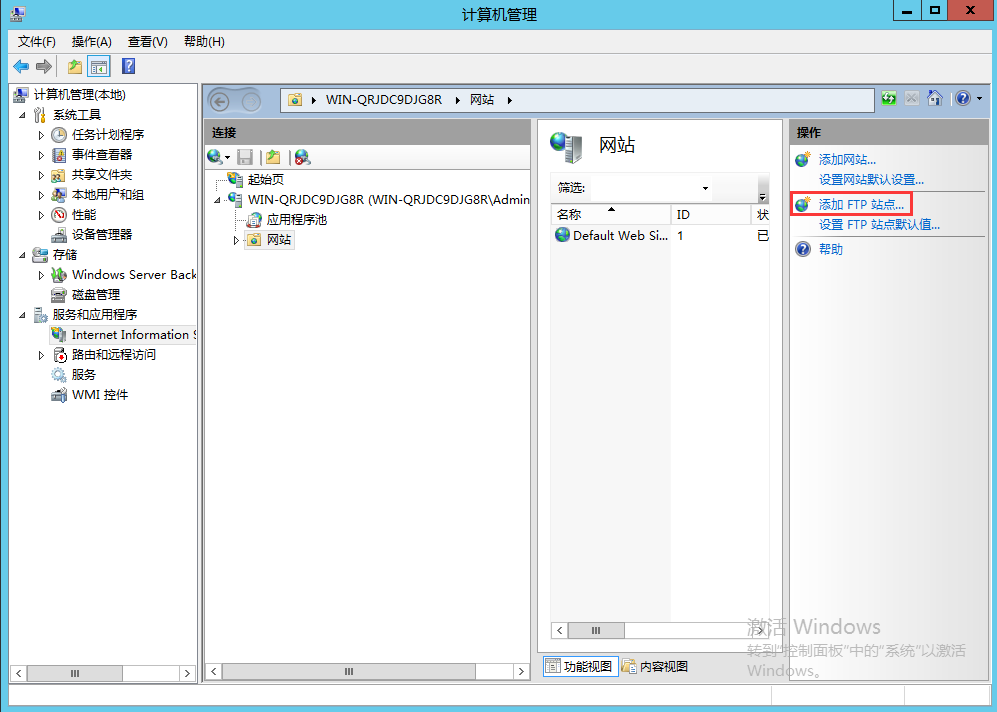Click the connect globe icon in Connections toolbar
The width and height of the screenshot is (997, 712).
[x=214, y=156]
